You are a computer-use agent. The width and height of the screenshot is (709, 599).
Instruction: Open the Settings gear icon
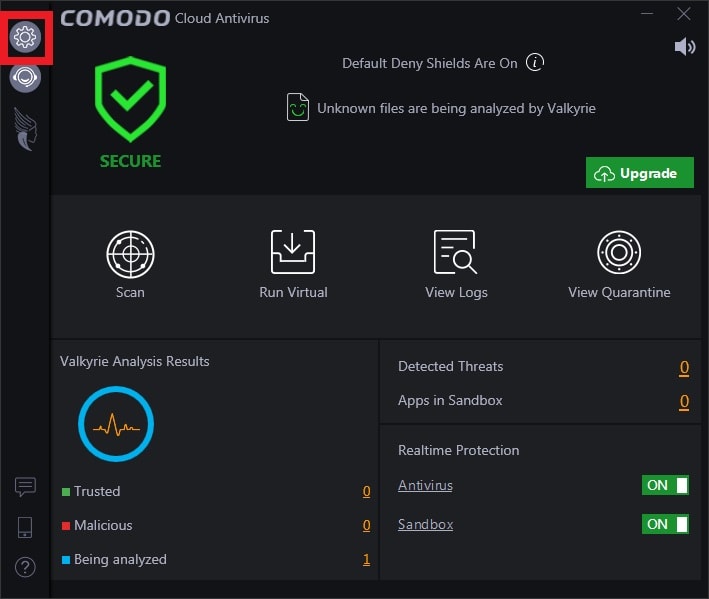click(25, 37)
